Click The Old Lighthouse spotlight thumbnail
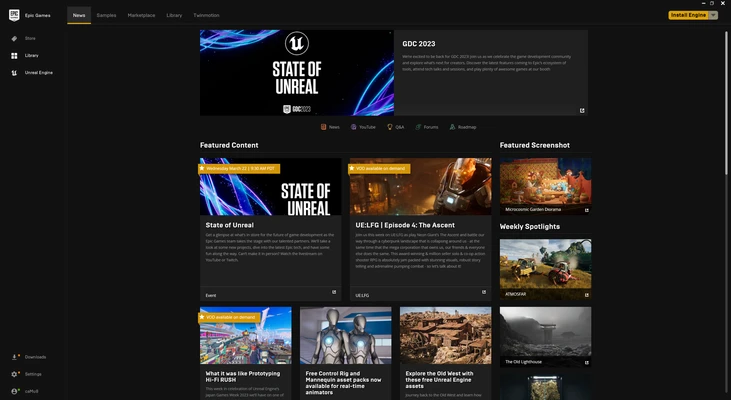This screenshot has width=731, height=400. tap(545, 337)
